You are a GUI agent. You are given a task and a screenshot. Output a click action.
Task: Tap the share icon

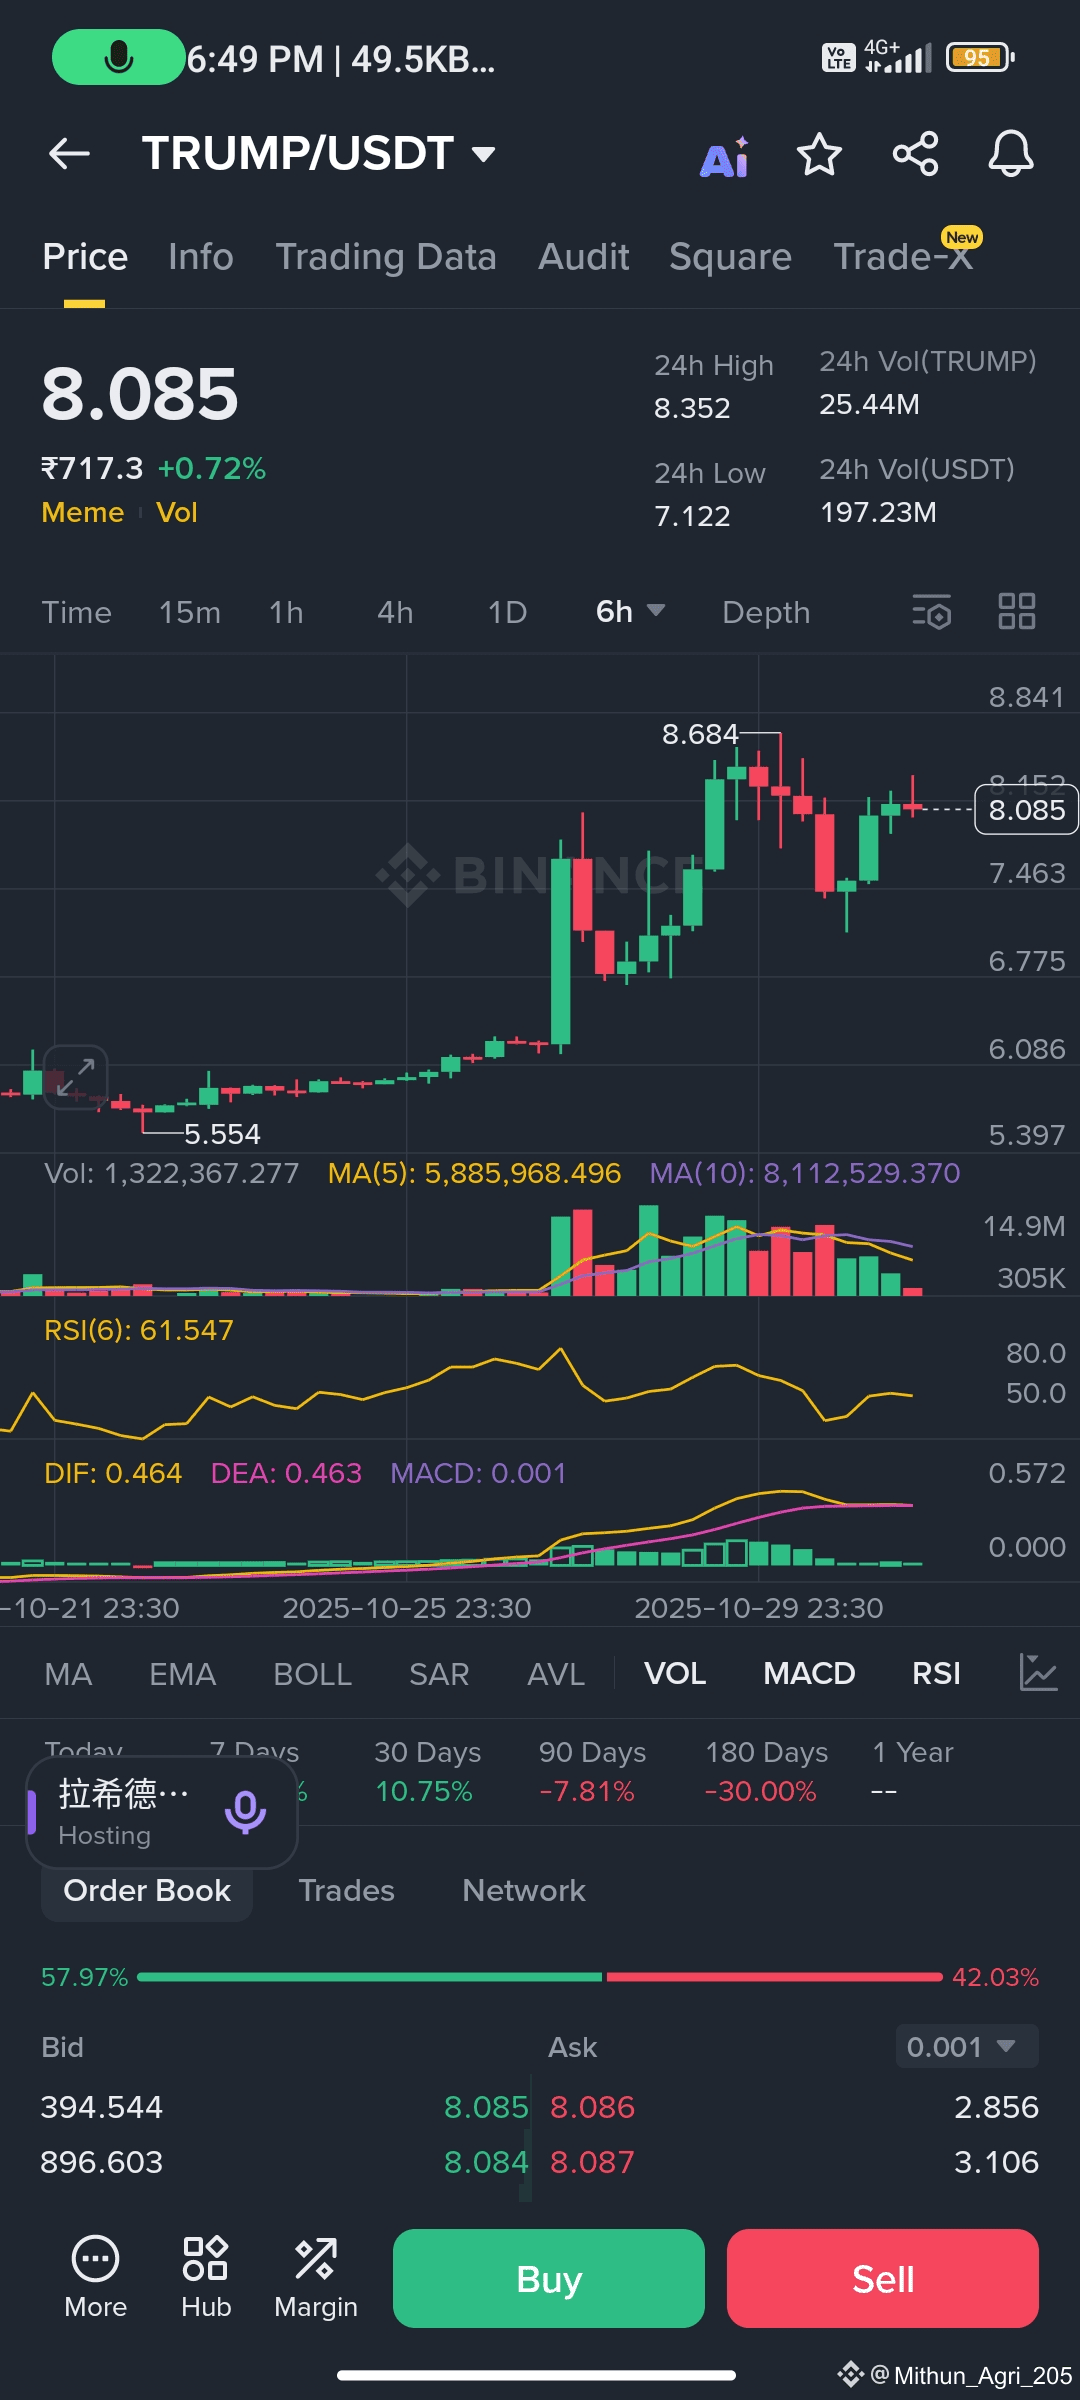[x=915, y=154]
